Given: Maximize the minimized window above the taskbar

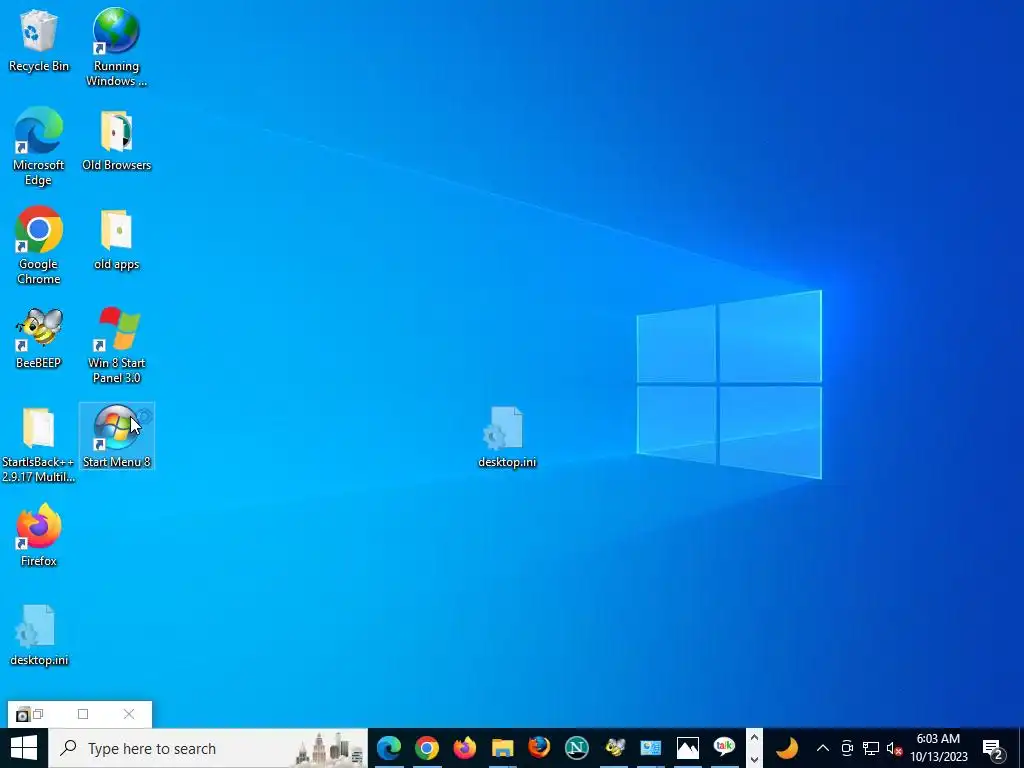Looking at the screenshot, I should (83, 714).
